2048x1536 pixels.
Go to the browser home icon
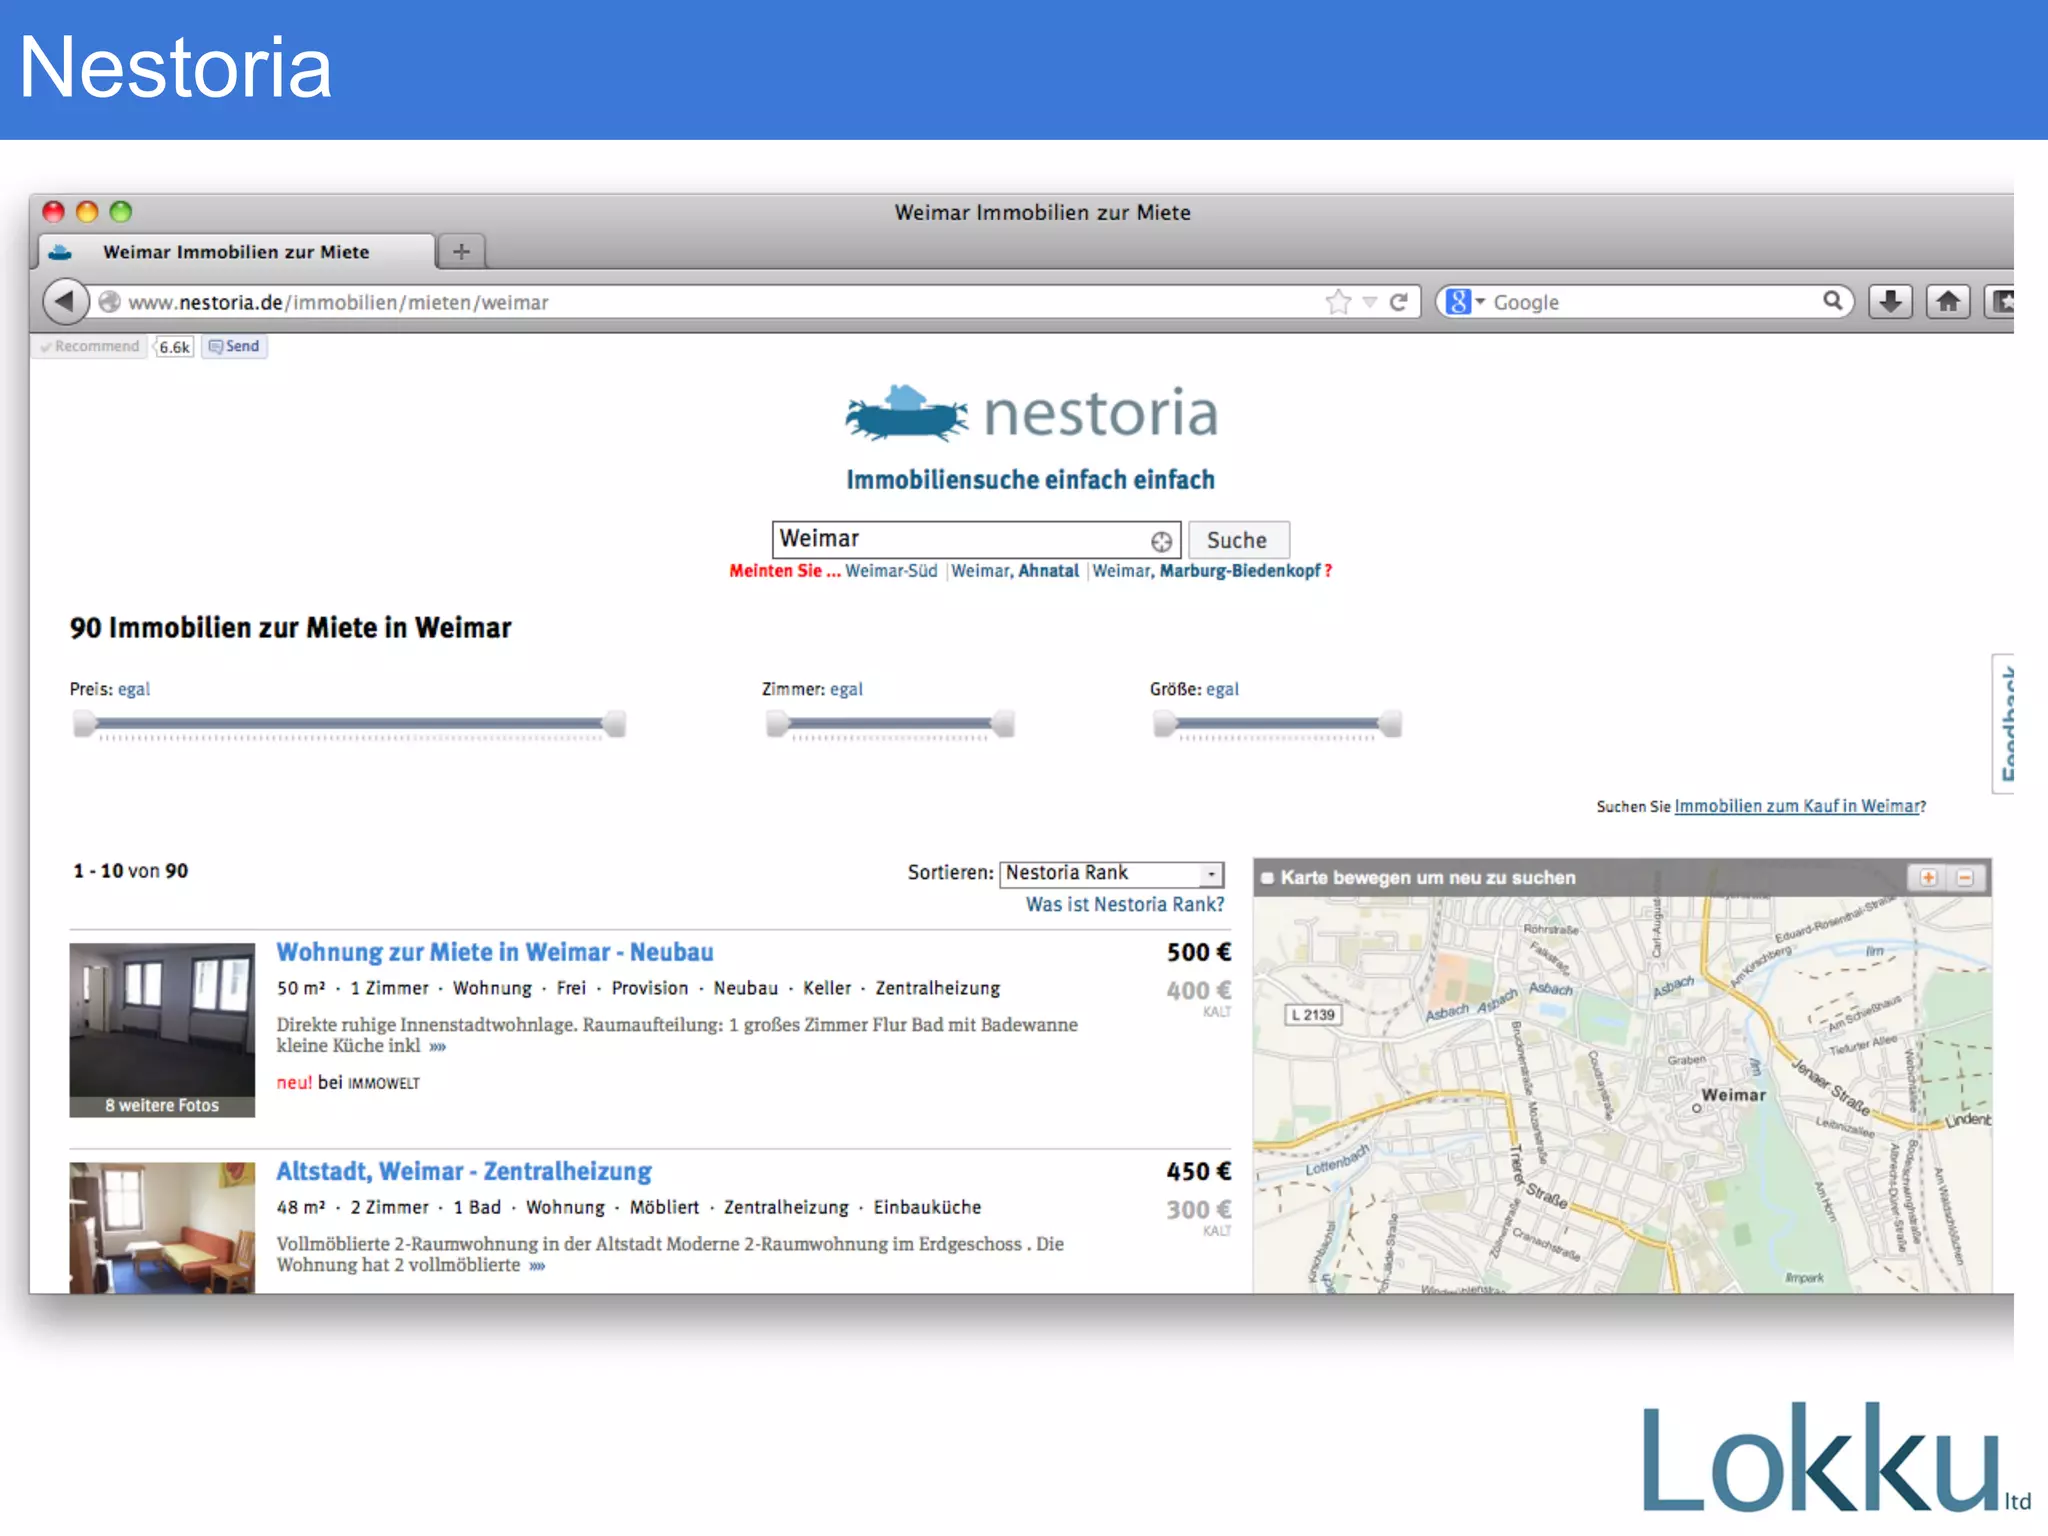click(x=1948, y=301)
